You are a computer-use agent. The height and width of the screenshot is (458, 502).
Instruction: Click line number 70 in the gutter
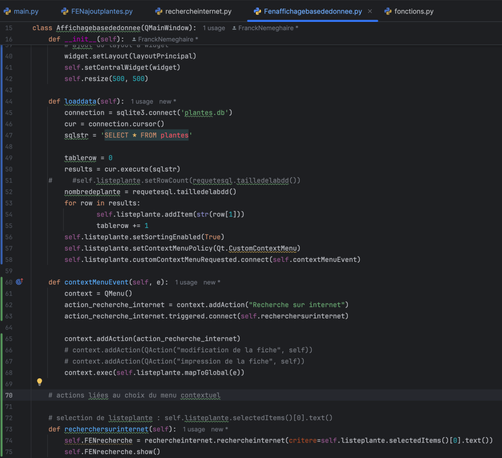point(9,395)
